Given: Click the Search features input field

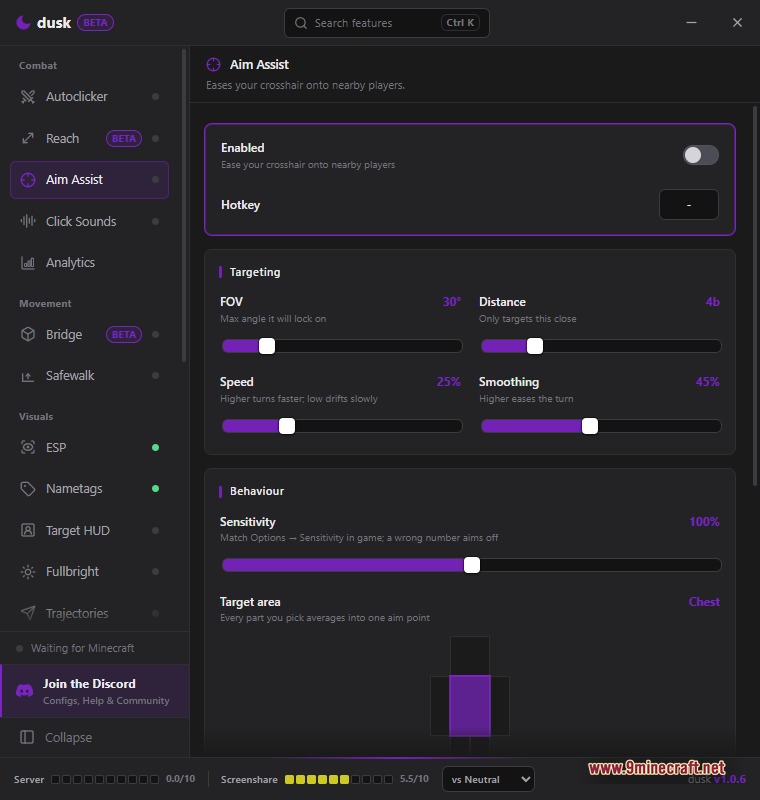Looking at the screenshot, I should pyautogui.click(x=387, y=23).
